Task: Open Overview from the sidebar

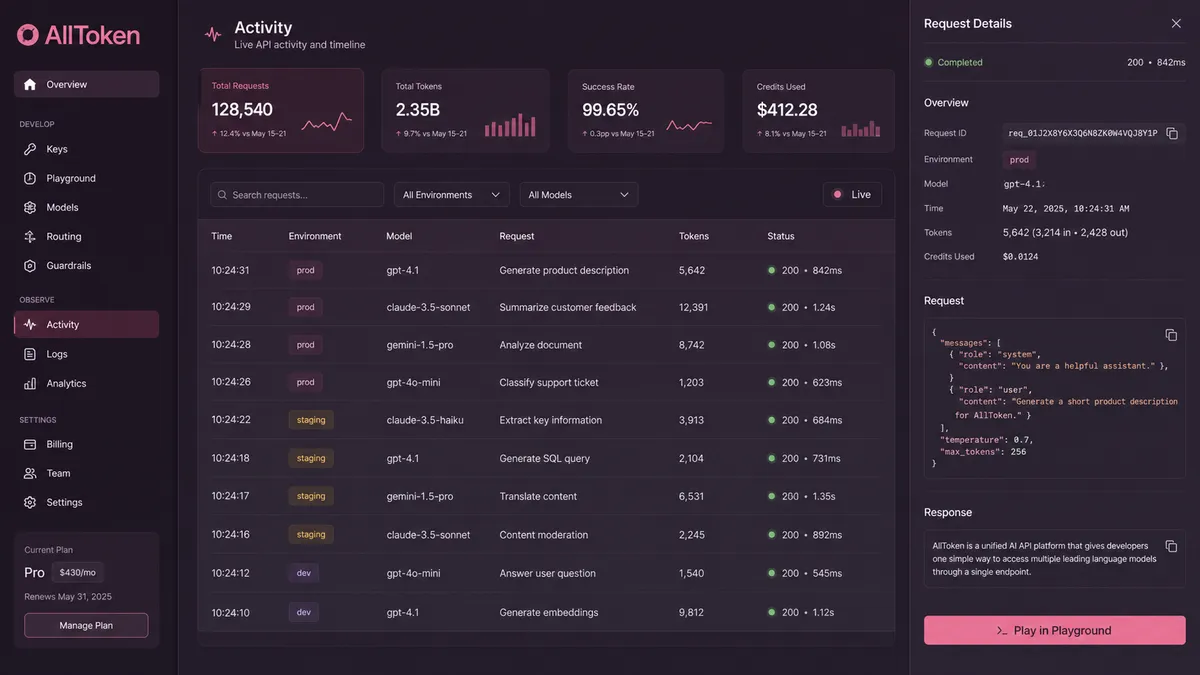Action: tap(86, 84)
